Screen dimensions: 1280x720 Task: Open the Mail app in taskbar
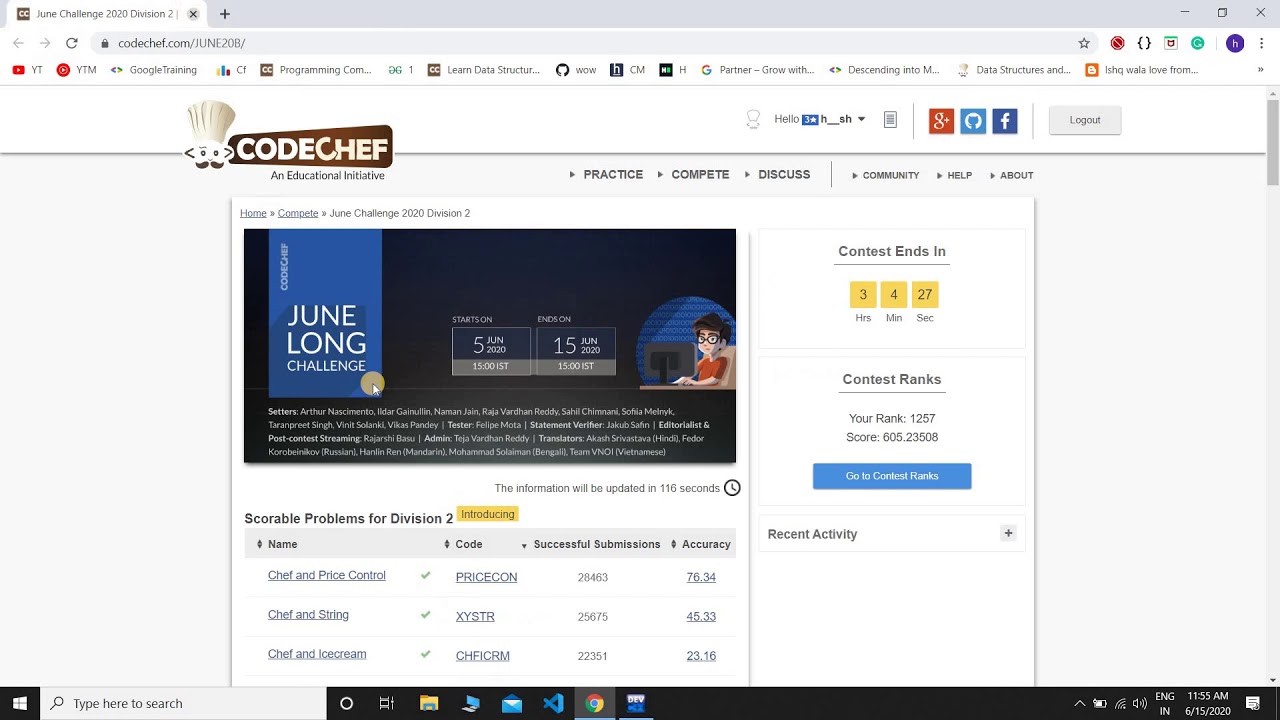coord(512,703)
